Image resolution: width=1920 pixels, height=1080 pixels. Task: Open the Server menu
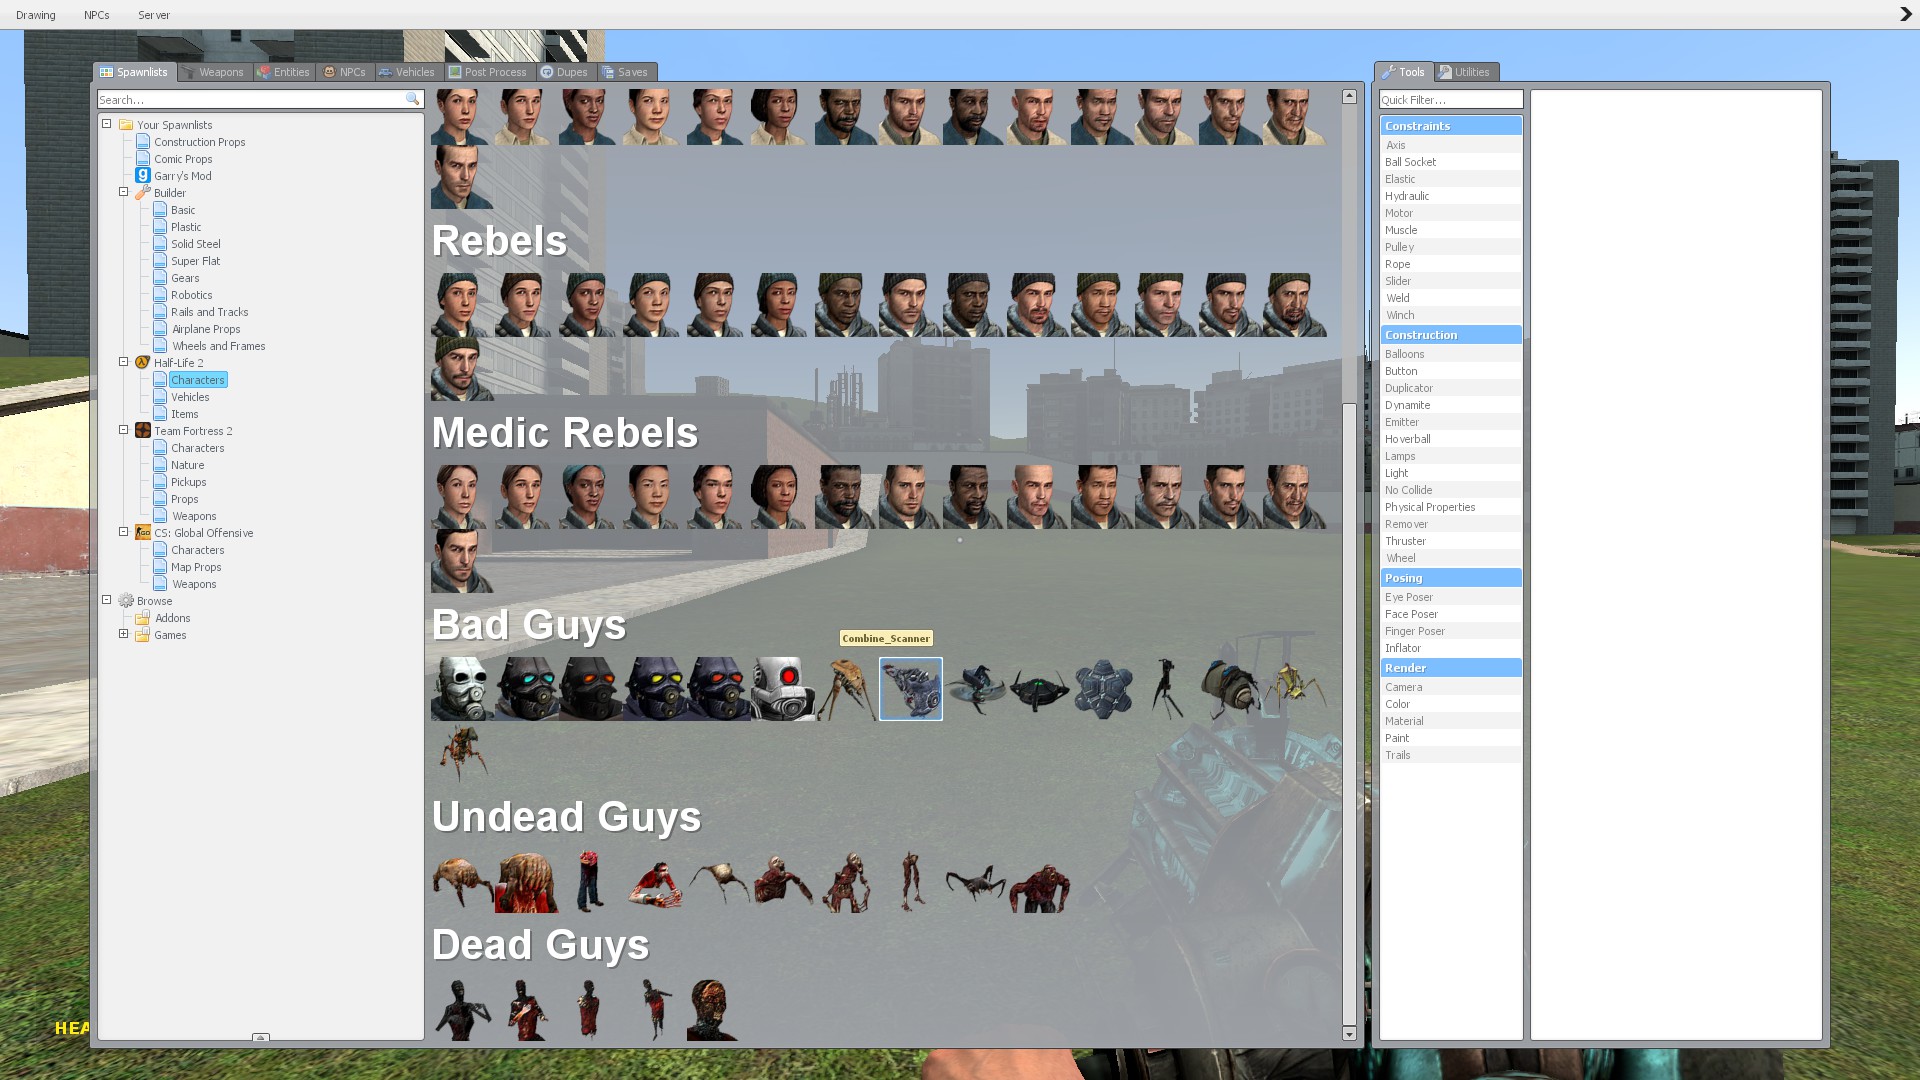point(154,15)
